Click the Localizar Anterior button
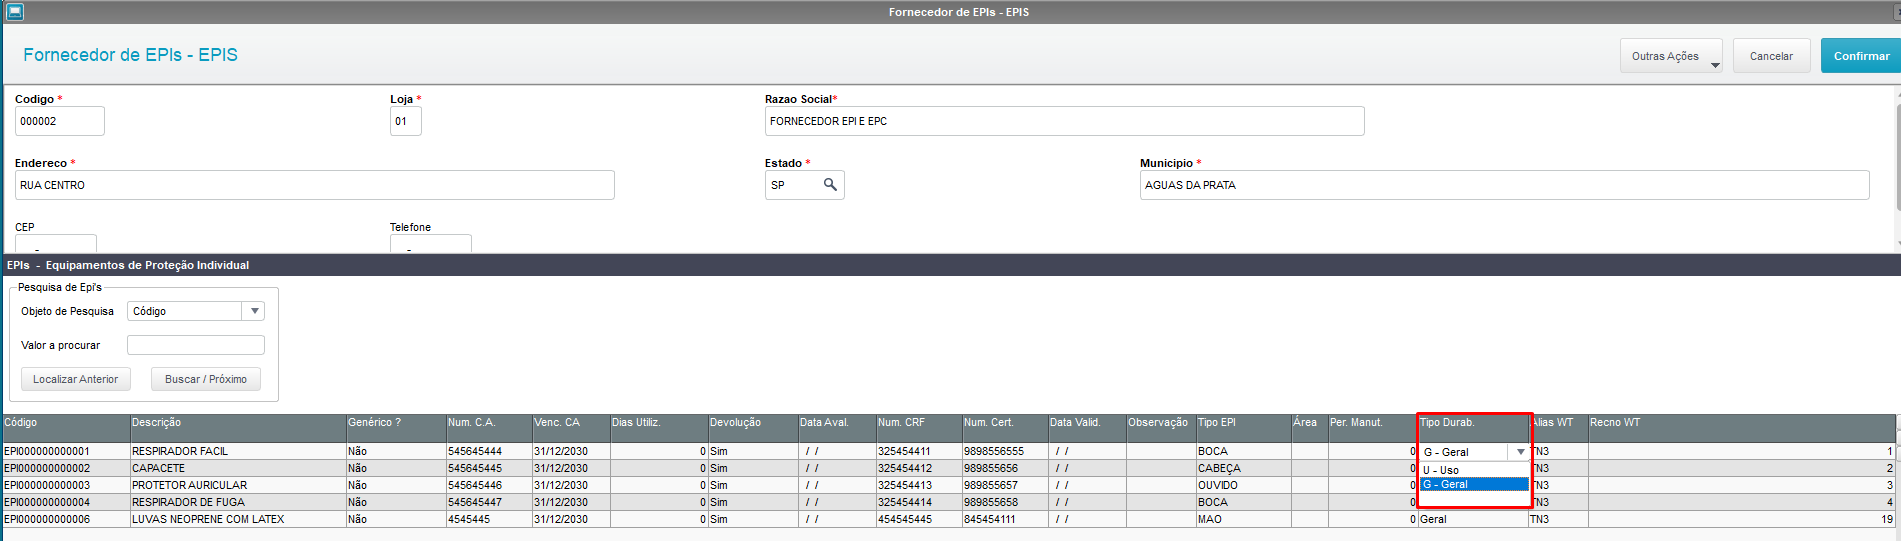The height and width of the screenshot is (541, 1901). (76, 379)
